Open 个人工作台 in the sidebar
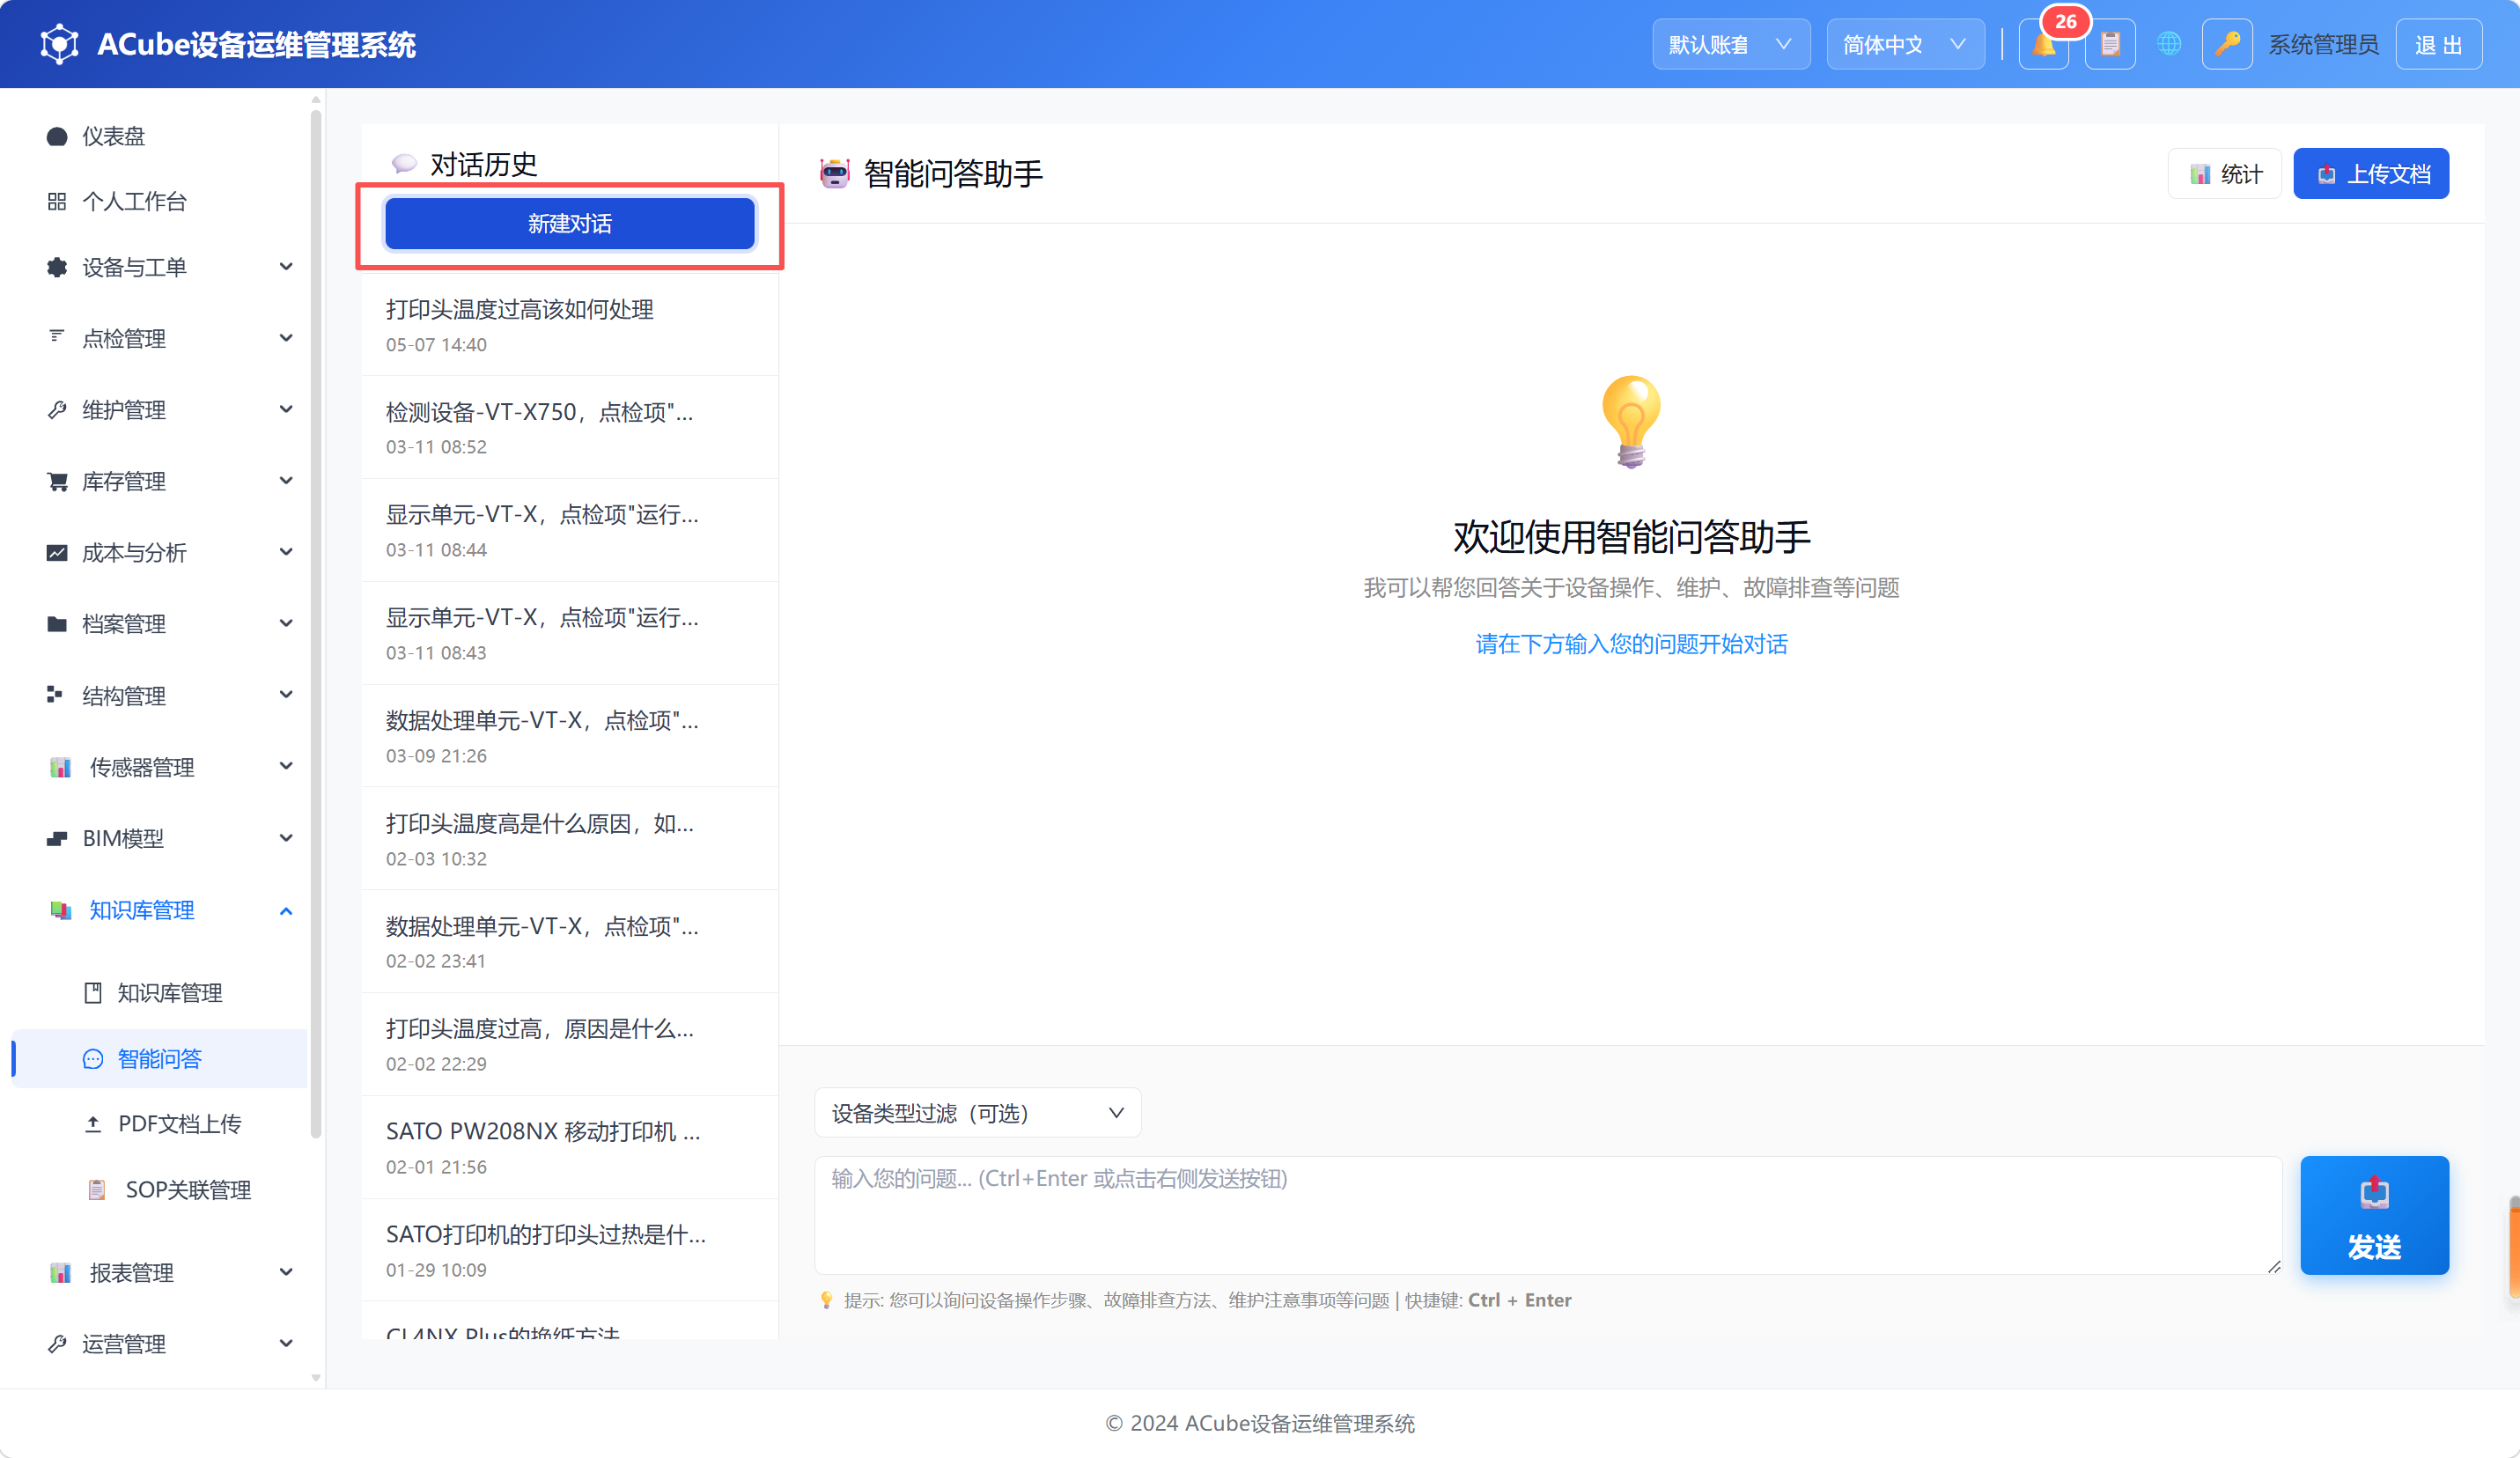The image size is (2520, 1458). [160, 202]
